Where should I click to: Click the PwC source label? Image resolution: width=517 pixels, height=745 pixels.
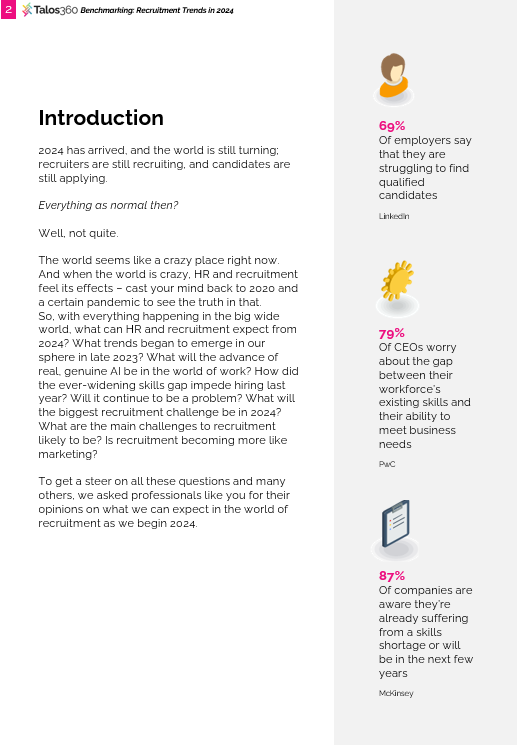point(387,464)
